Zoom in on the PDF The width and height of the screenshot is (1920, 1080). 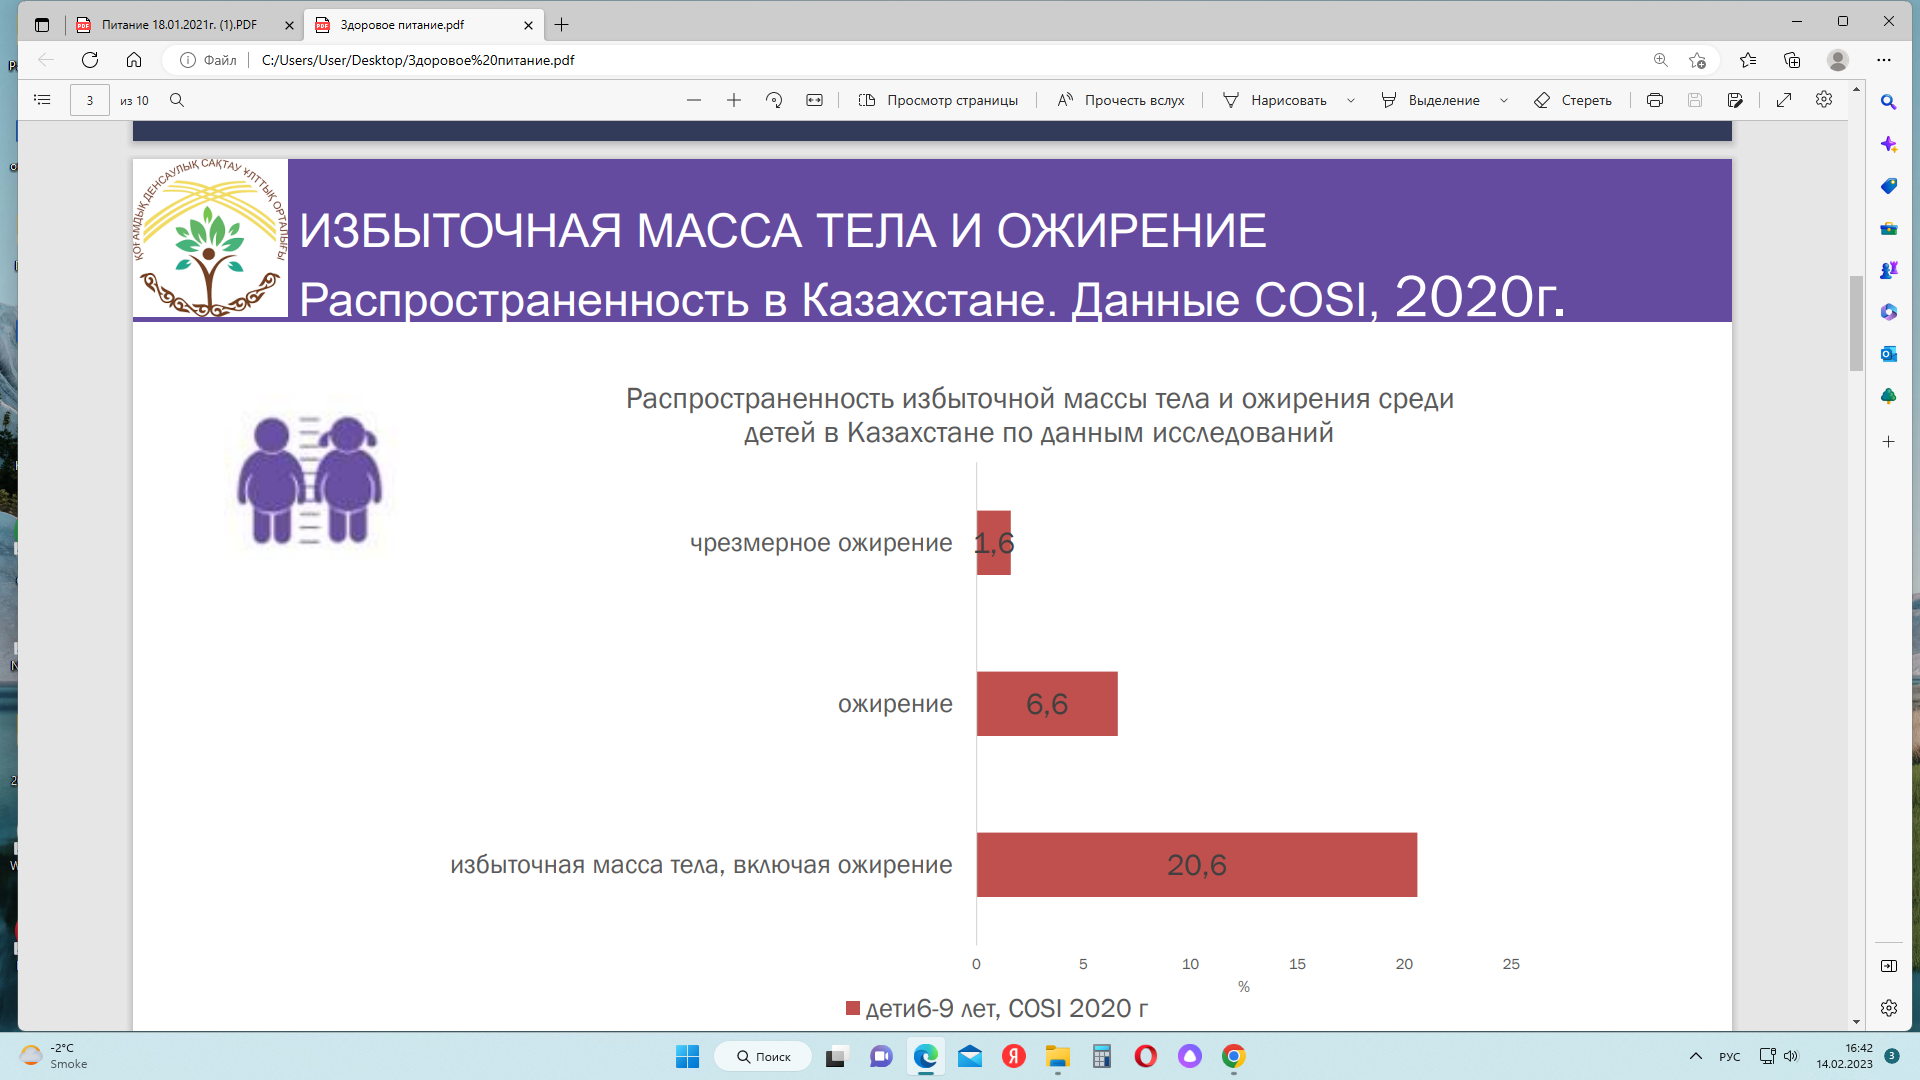pos(734,100)
